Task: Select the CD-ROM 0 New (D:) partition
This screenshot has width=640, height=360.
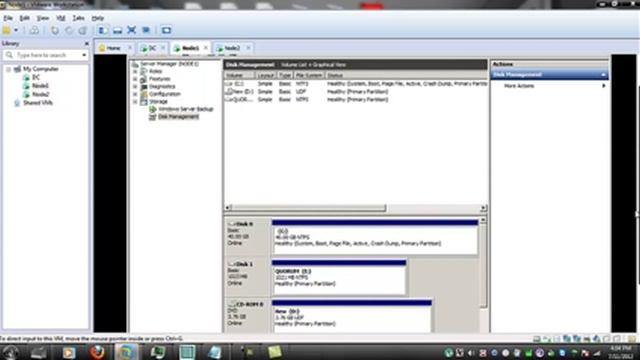Action: point(351,316)
